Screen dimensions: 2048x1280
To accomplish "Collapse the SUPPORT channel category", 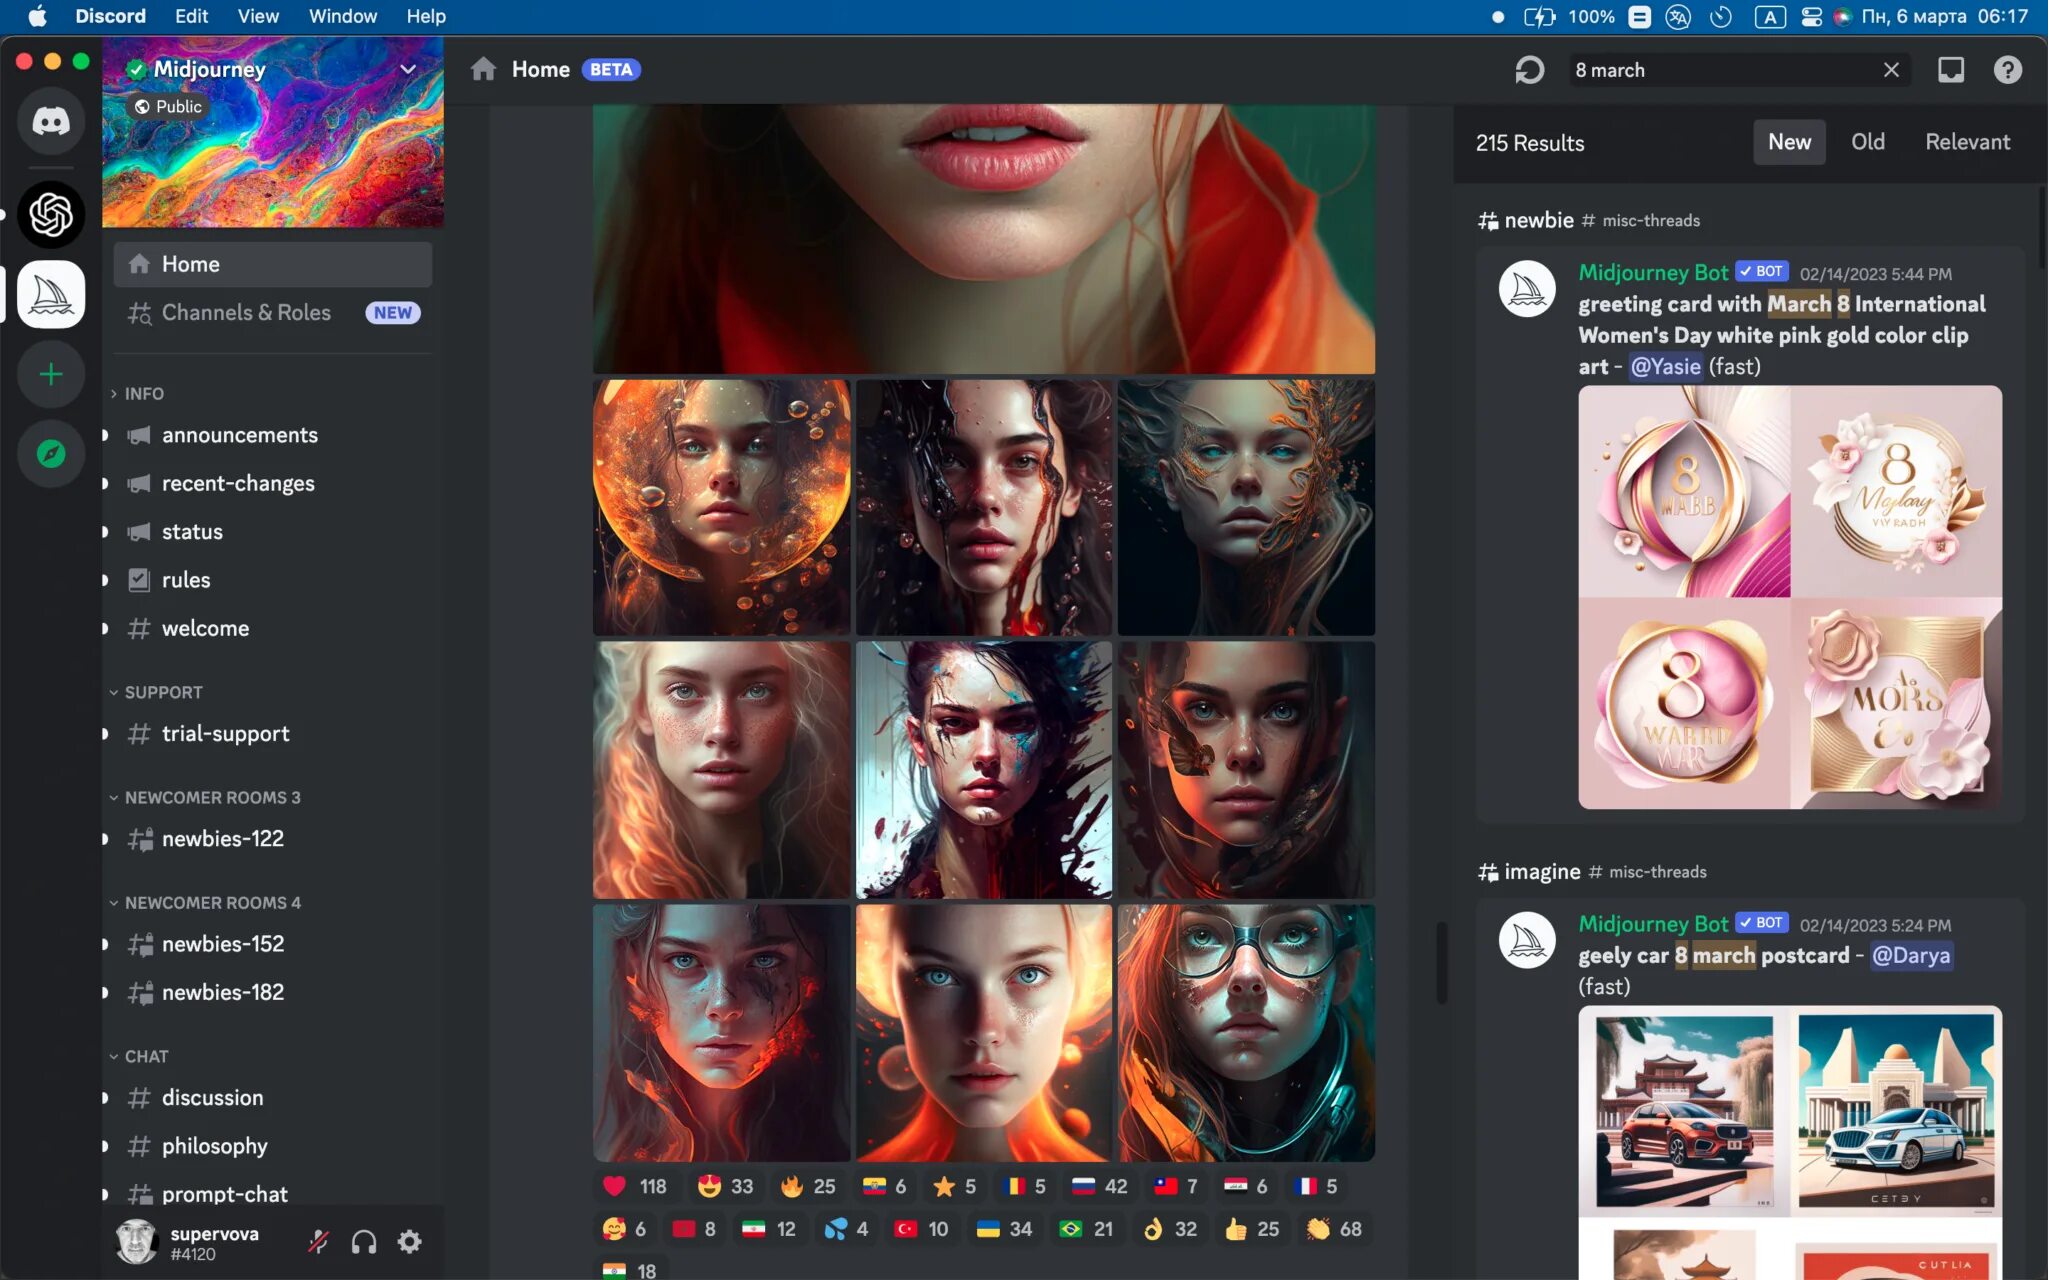I will tap(163, 692).
